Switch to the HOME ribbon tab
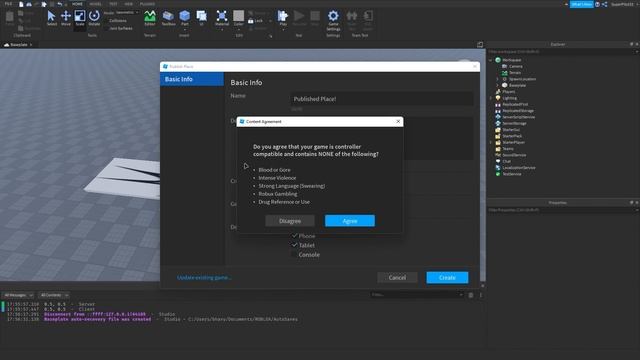Image resolution: width=640 pixels, height=360 pixels. click(x=77, y=4)
